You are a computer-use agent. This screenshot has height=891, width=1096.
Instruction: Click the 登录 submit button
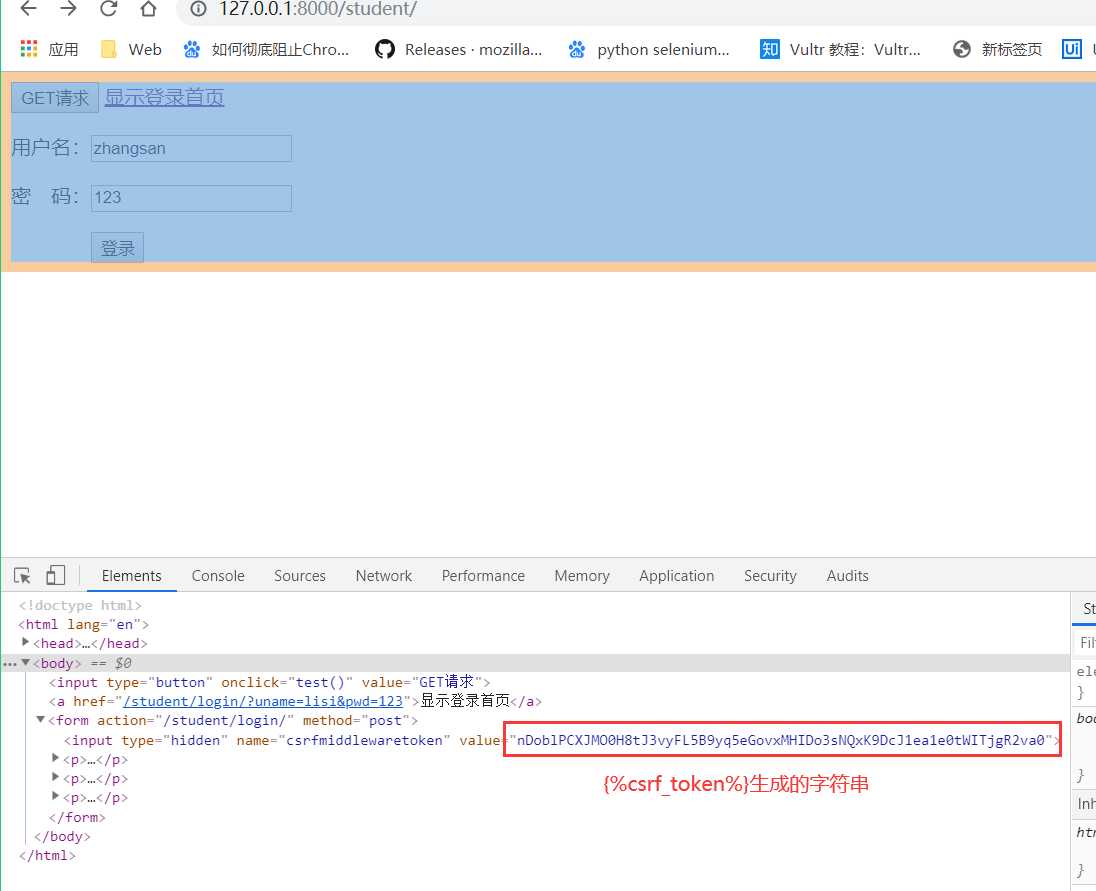[117, 248]
